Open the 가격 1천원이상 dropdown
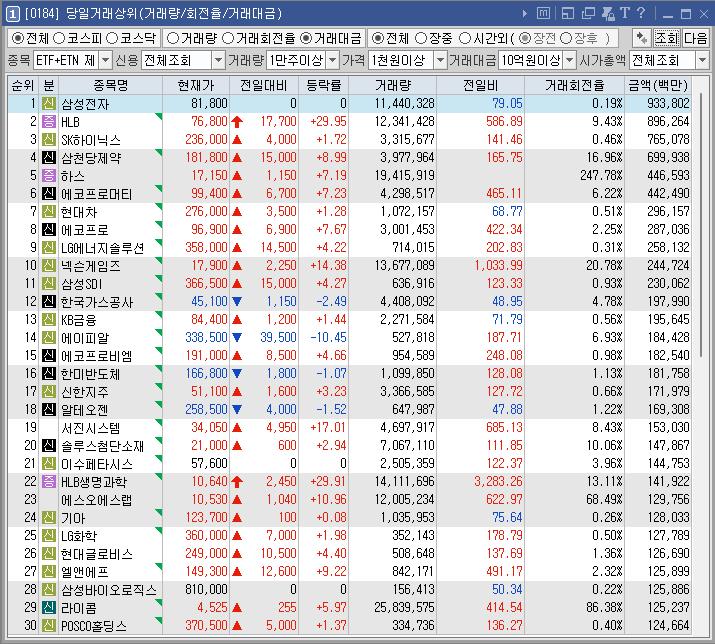 click(x=440, y=60)
